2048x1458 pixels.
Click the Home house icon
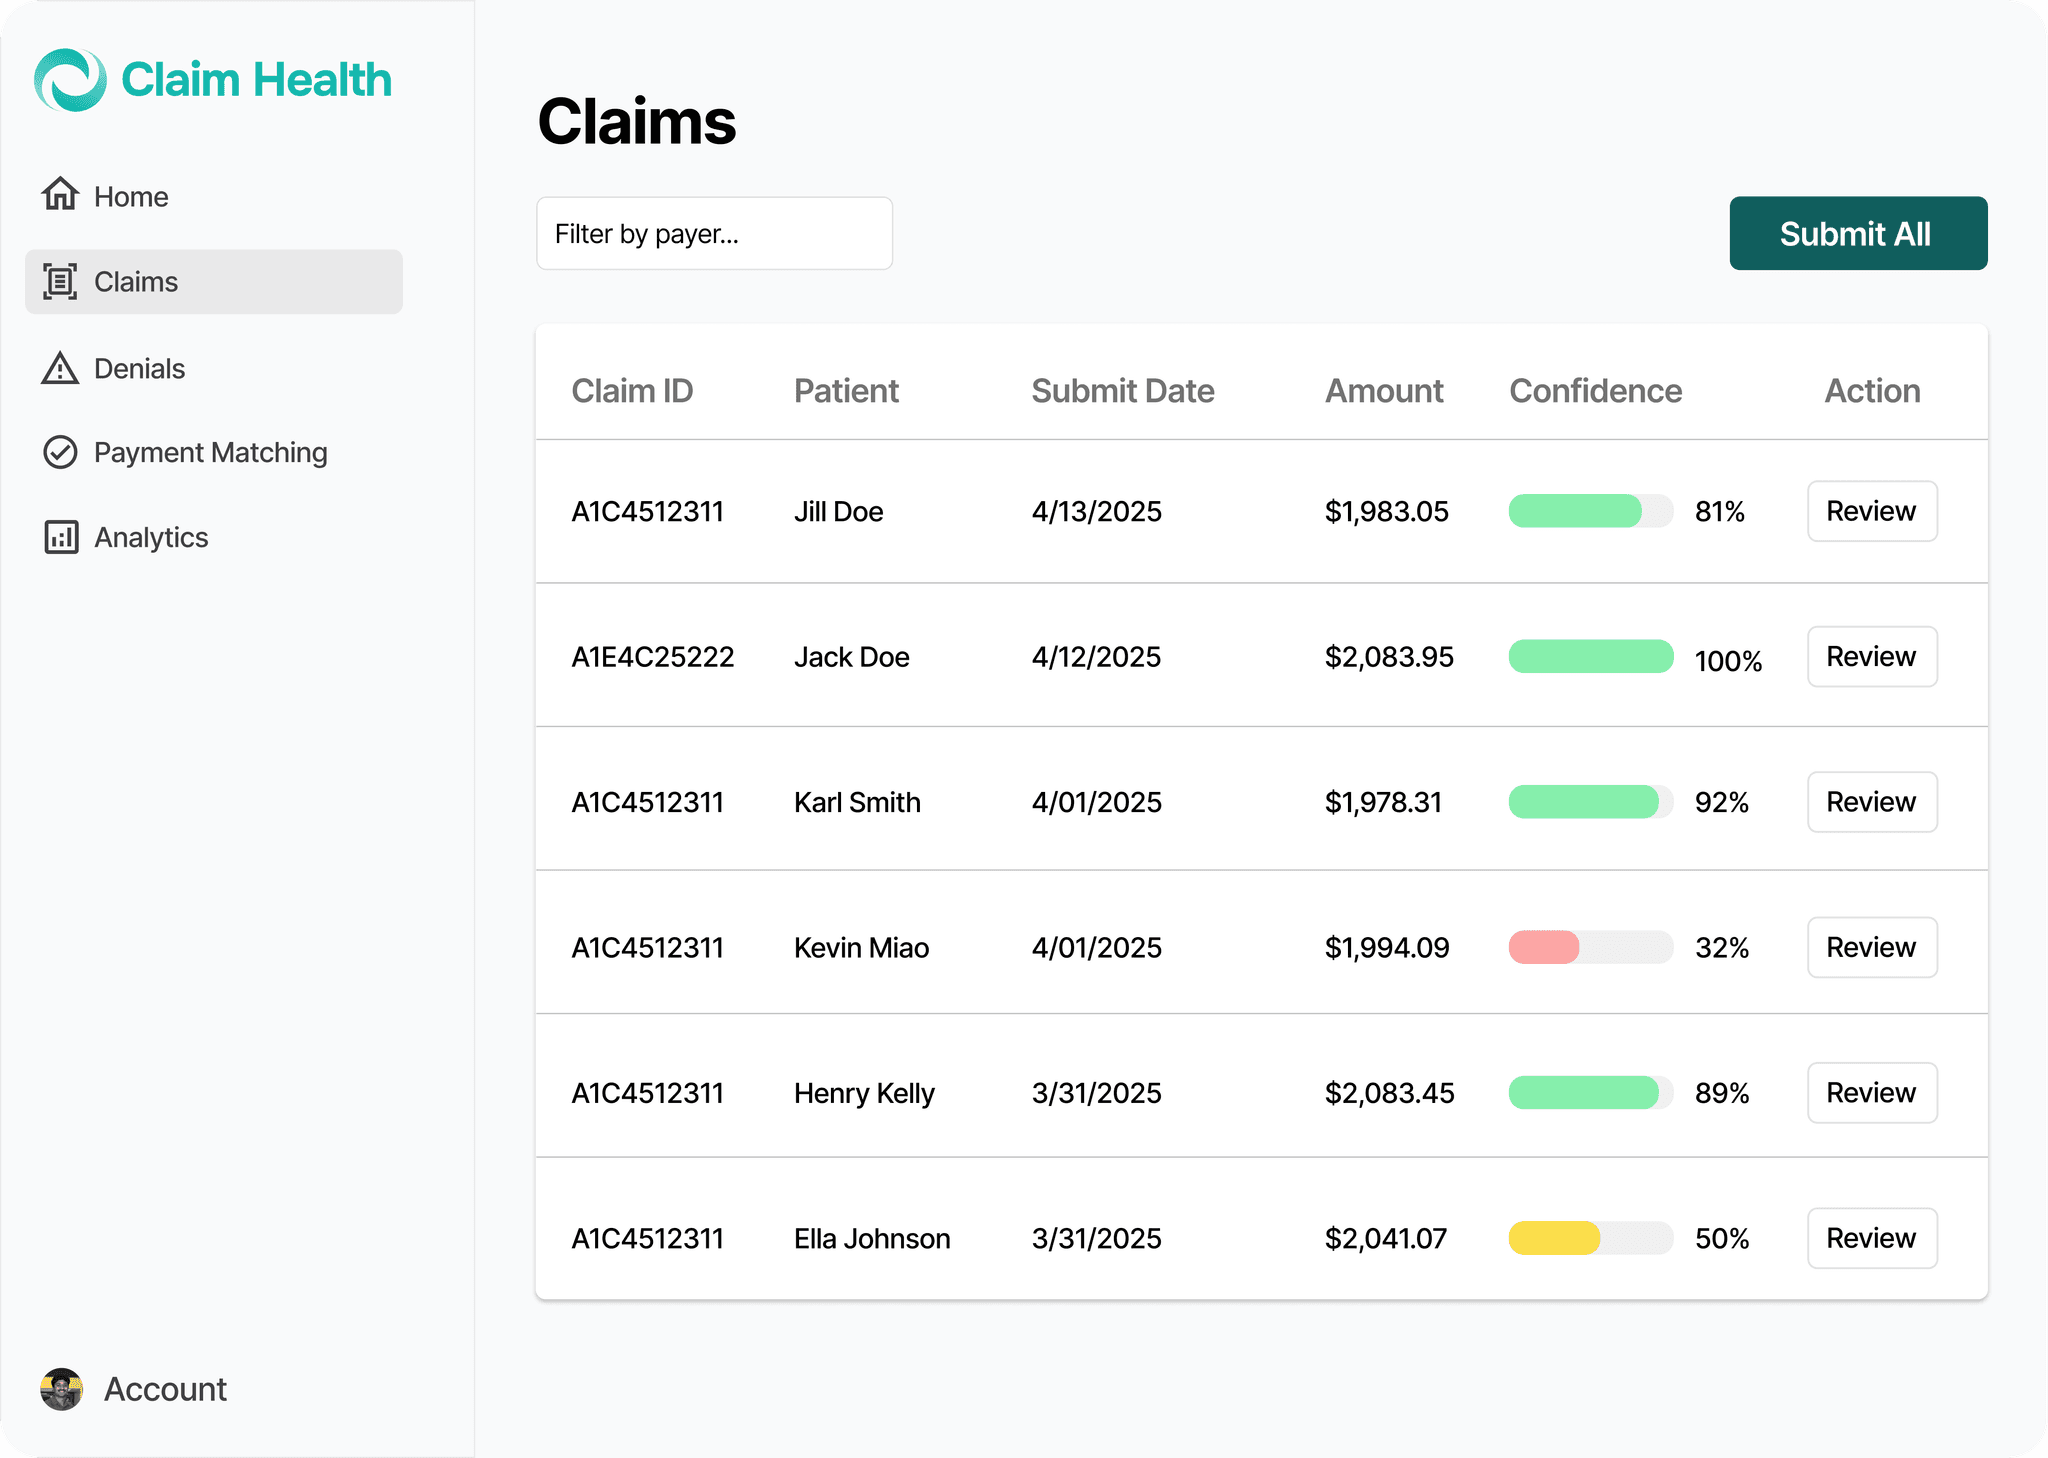click(60, 195)
